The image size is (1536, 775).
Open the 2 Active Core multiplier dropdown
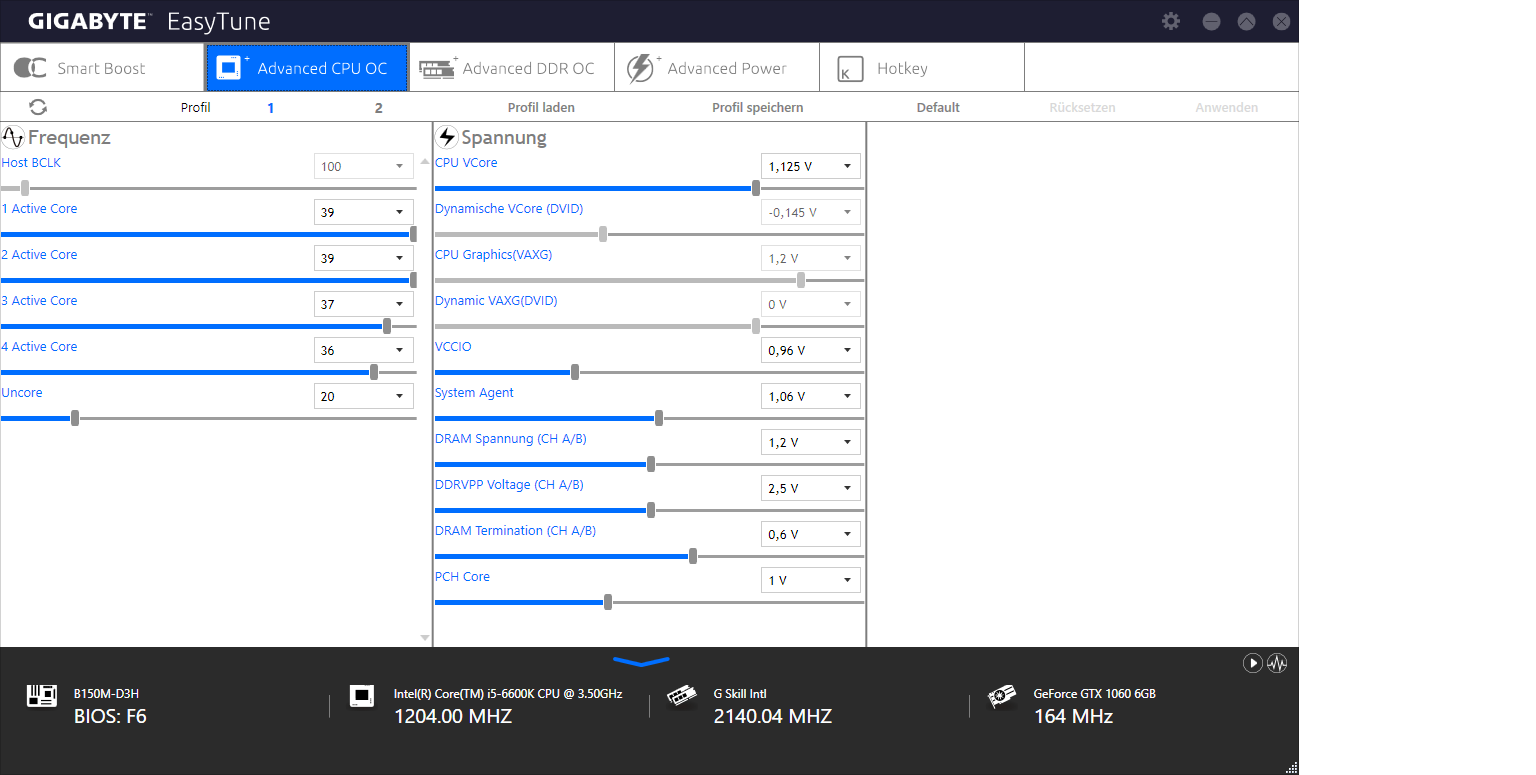(364, 258)
